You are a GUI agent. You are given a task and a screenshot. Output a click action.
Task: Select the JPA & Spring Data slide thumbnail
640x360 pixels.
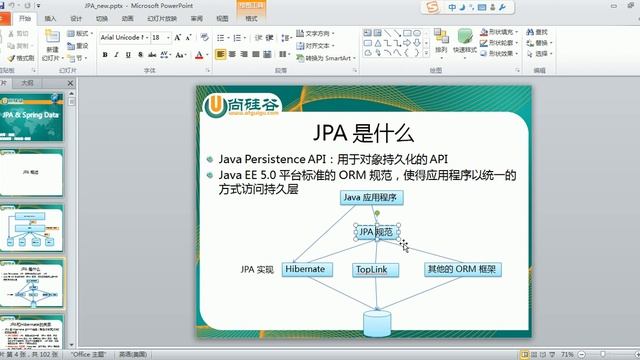point(31,117)
